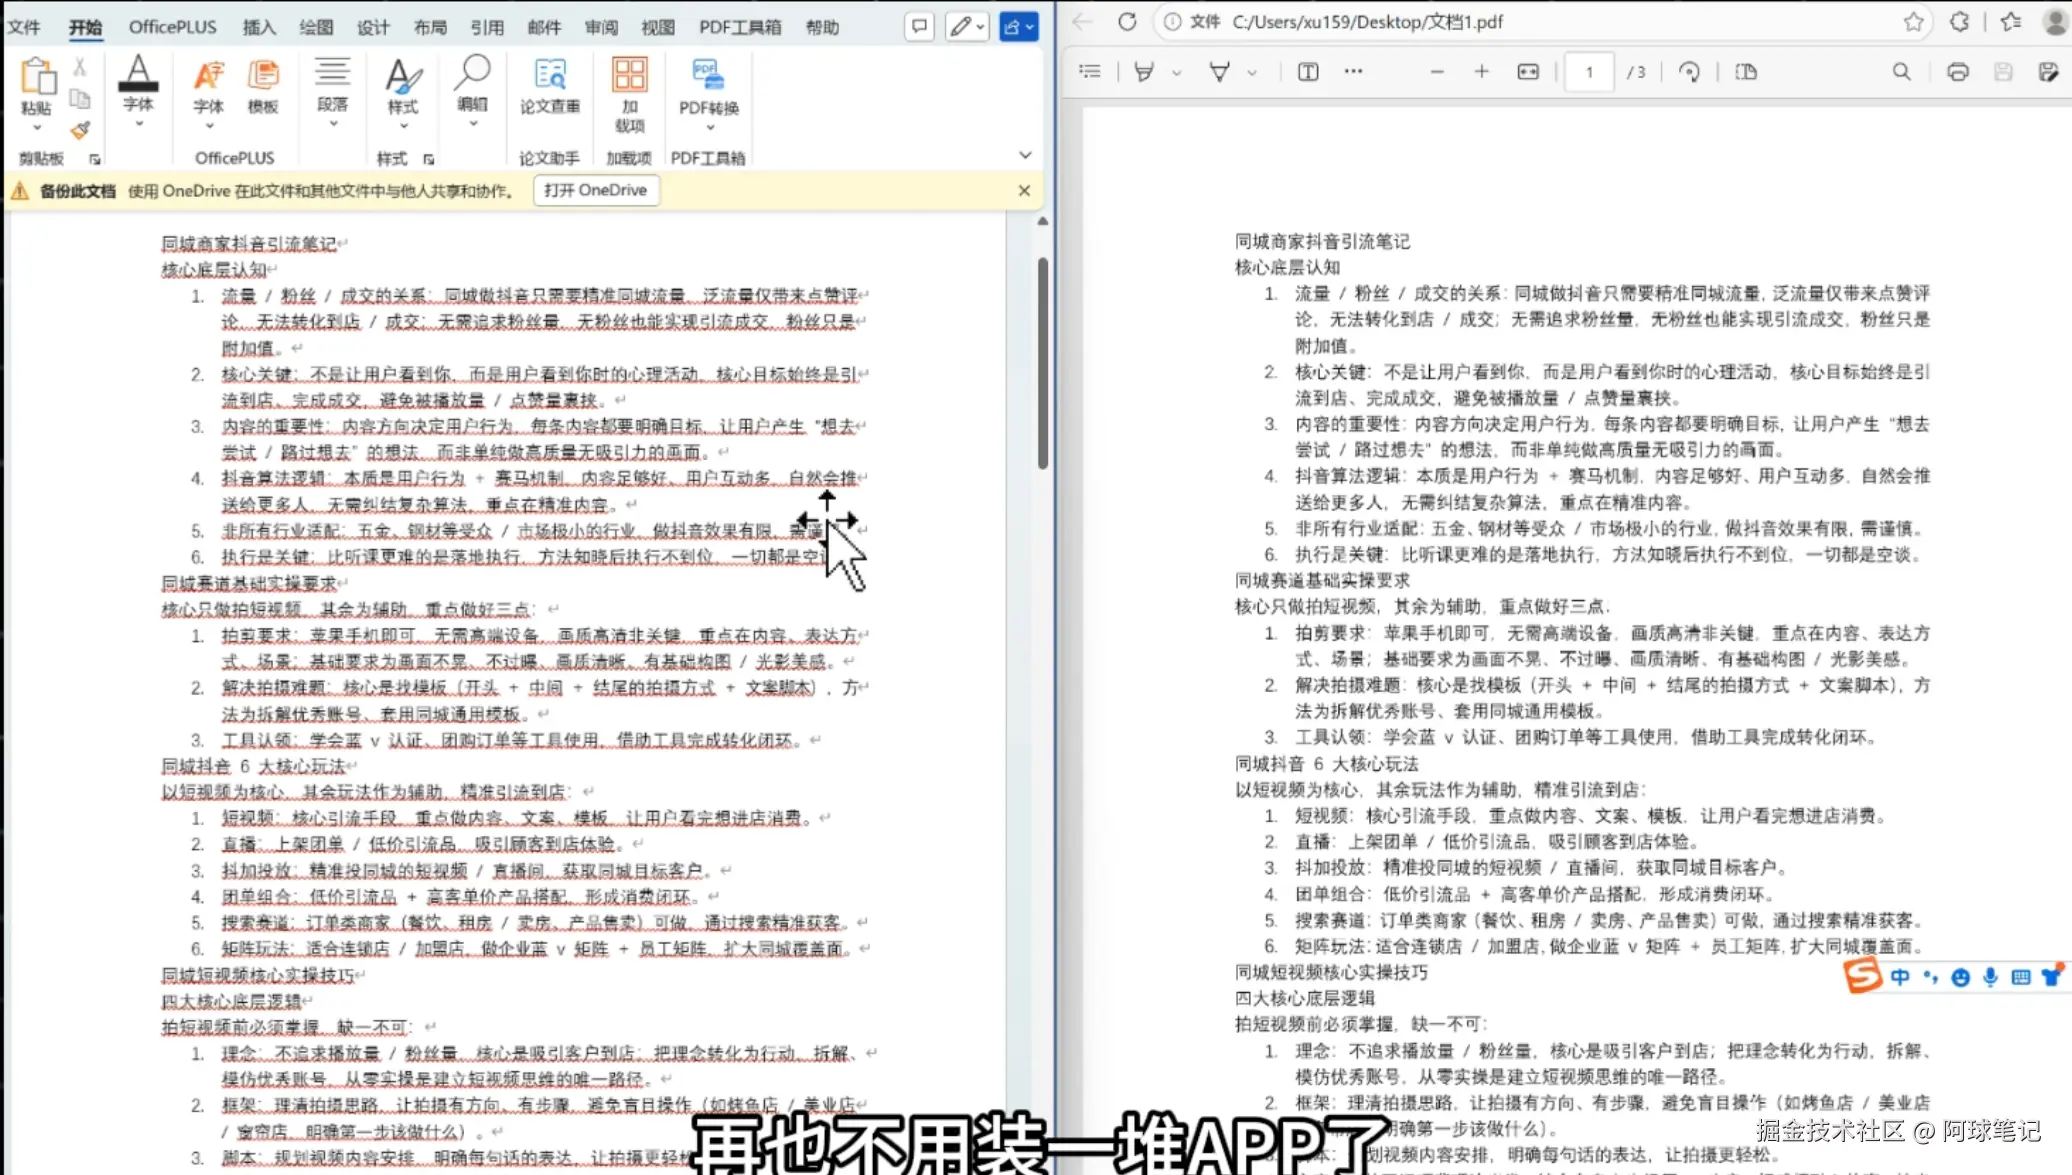This screenshot has height=1175, width=2072.
Task: Show the PDF table of contents
Action: (x=1089, y=71)
